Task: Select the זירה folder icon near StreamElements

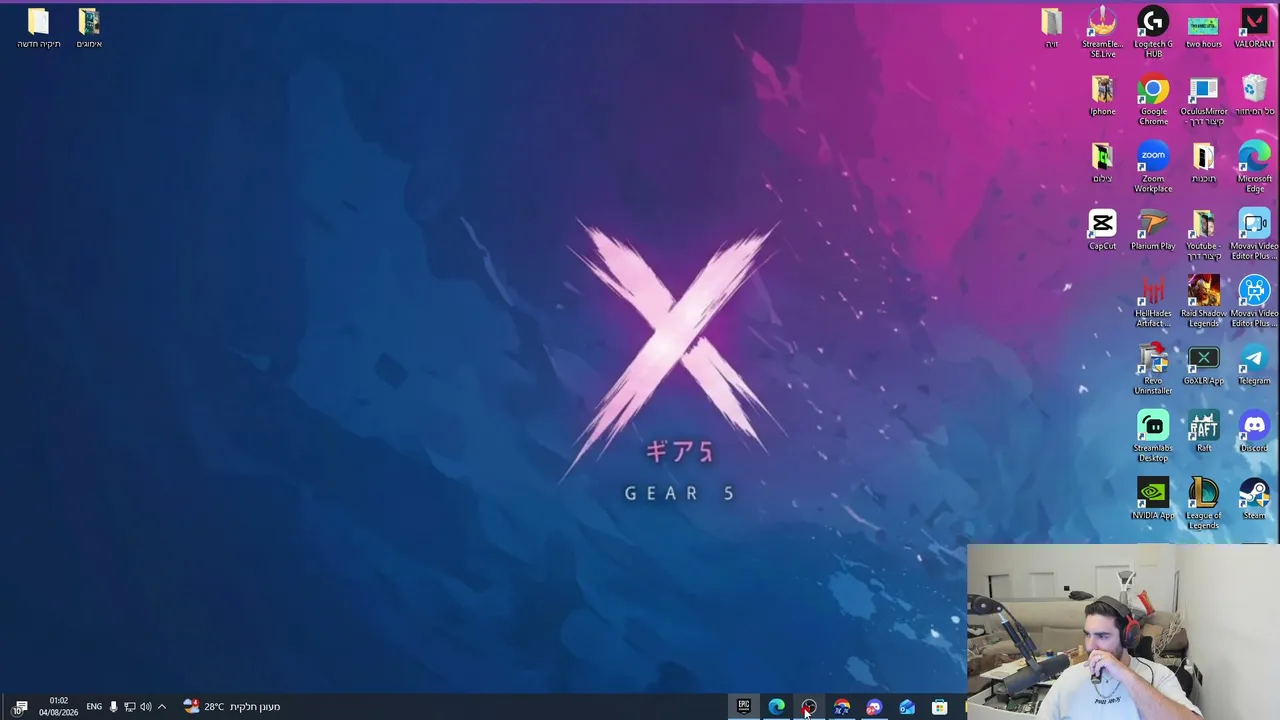Action: 1051,28
